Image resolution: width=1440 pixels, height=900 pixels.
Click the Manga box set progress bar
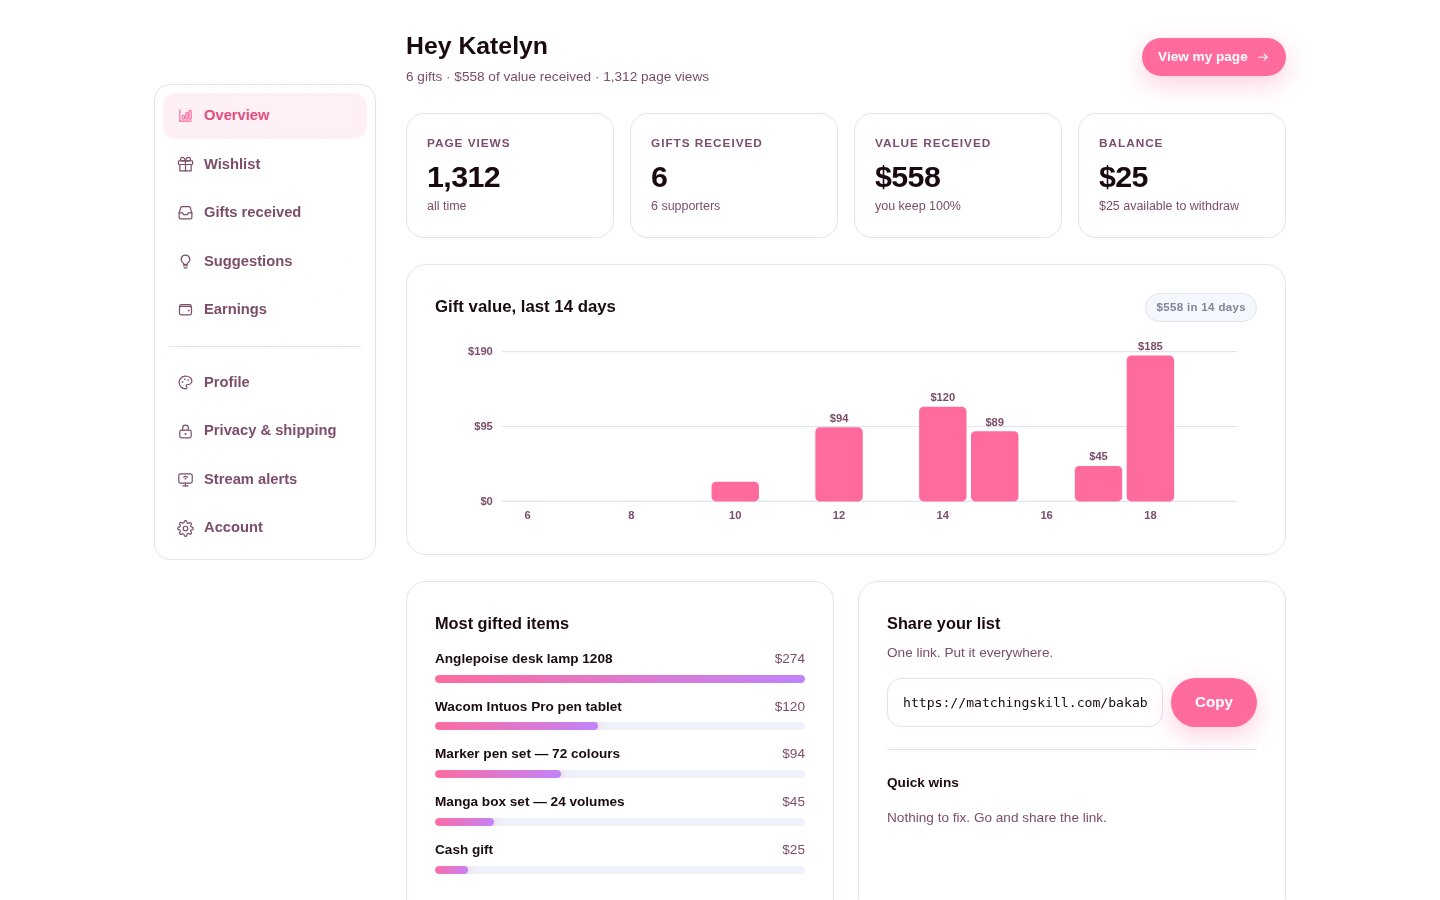pos(620,822)
